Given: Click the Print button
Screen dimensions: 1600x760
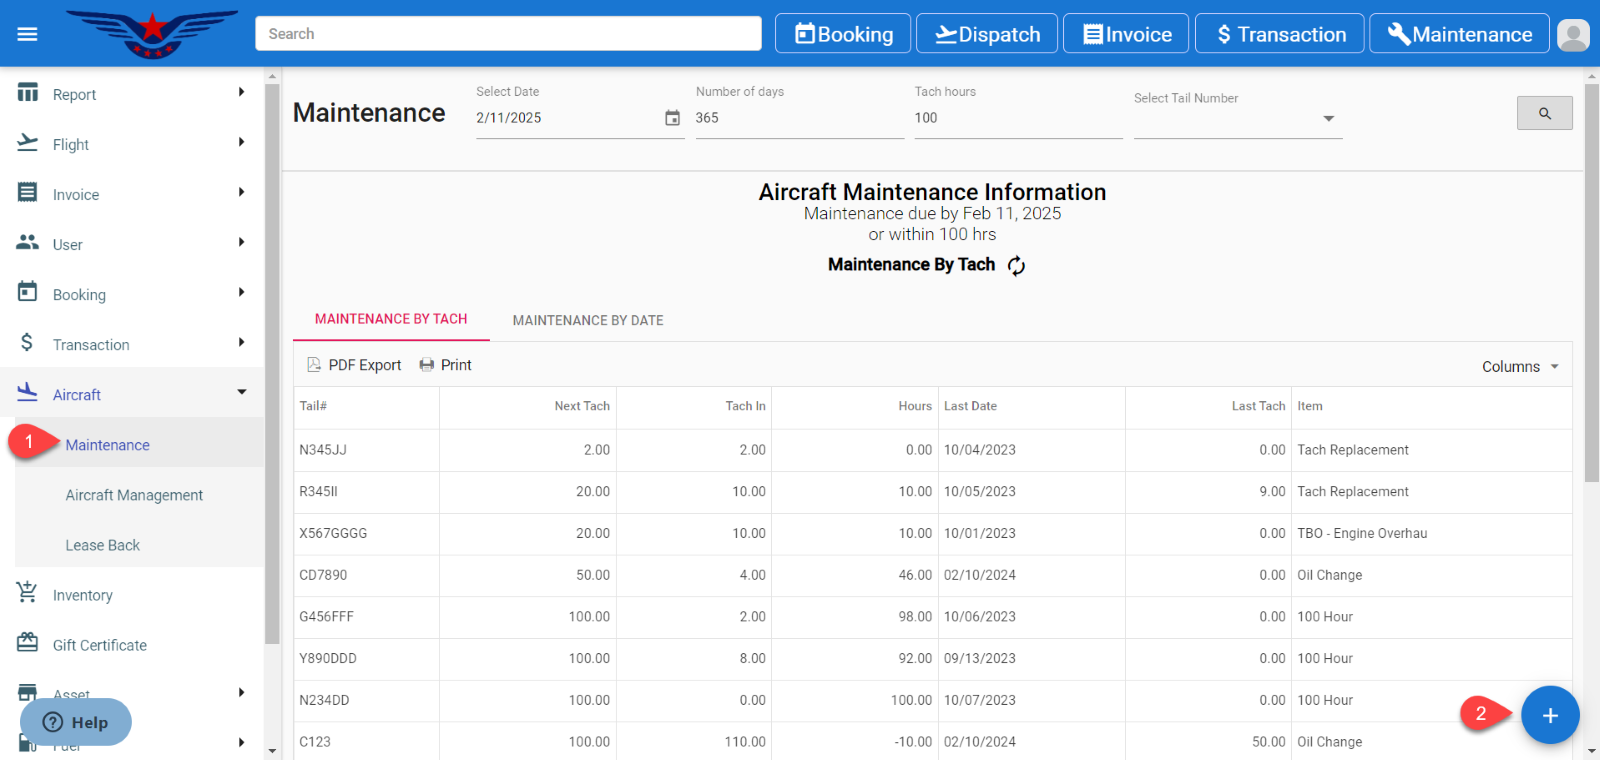Looking at the screenshot, I should (446, 365).
